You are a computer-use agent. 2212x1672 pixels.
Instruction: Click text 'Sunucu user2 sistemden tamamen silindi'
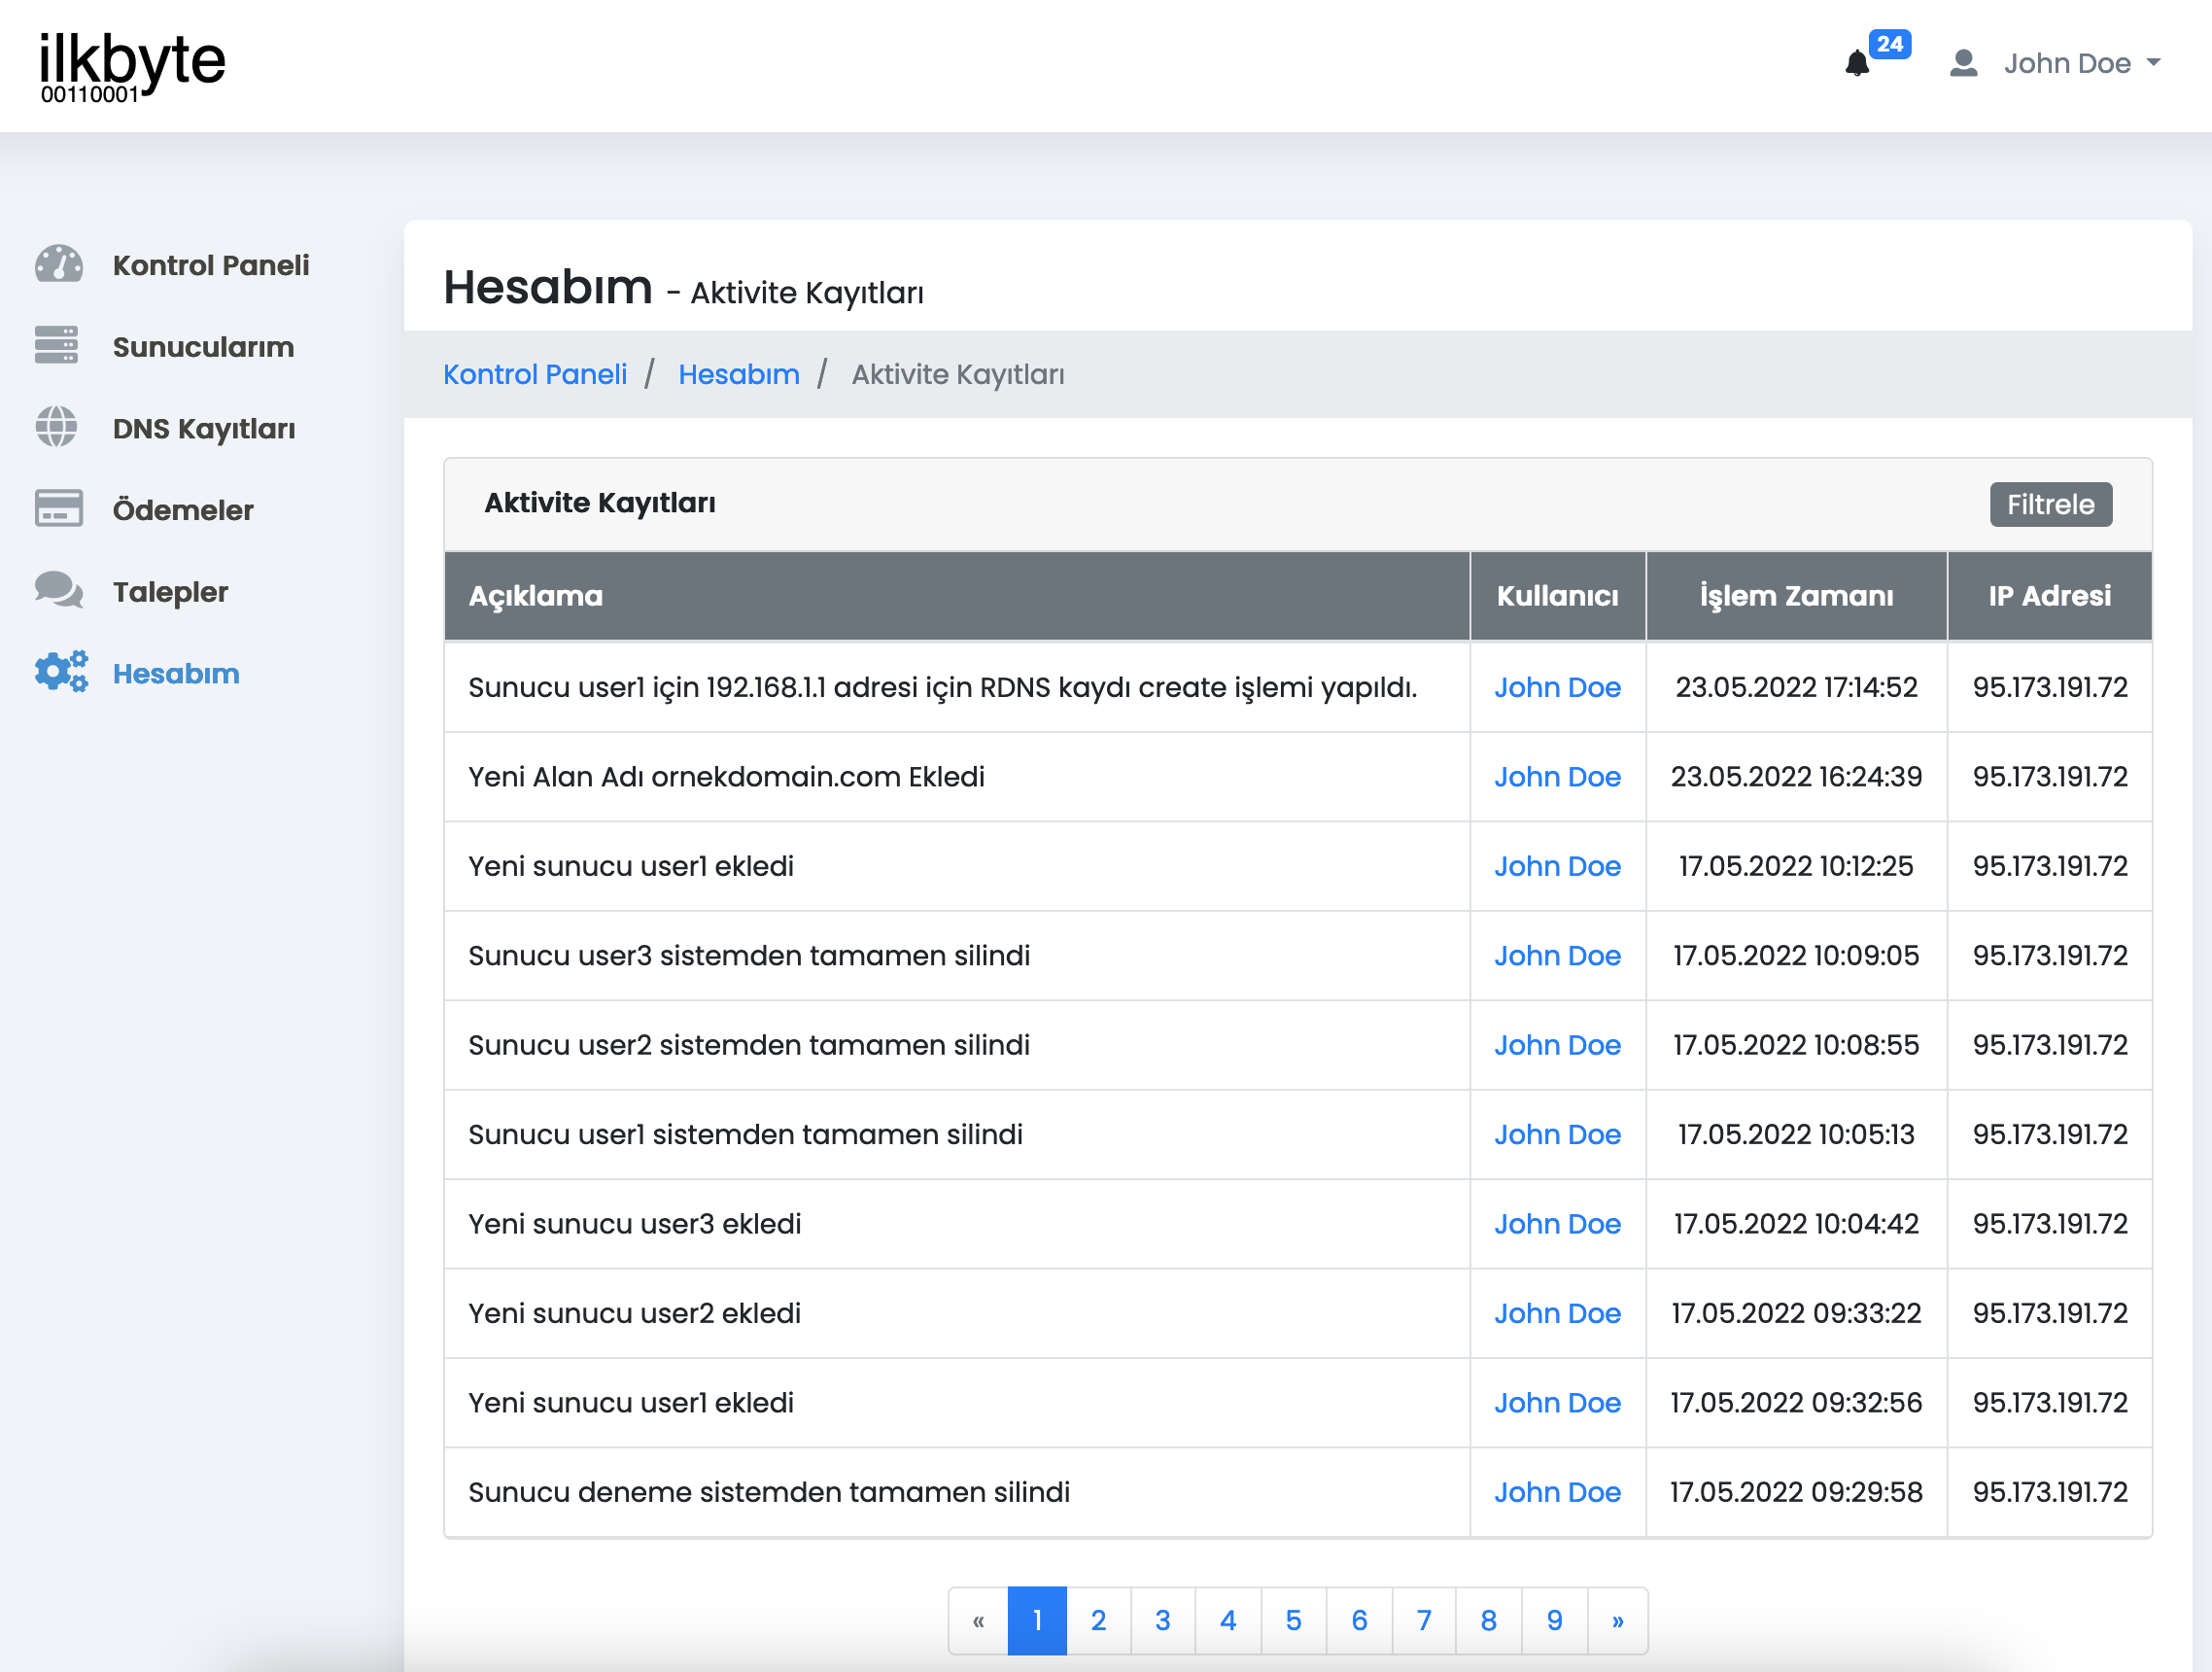pos(749,1045)
